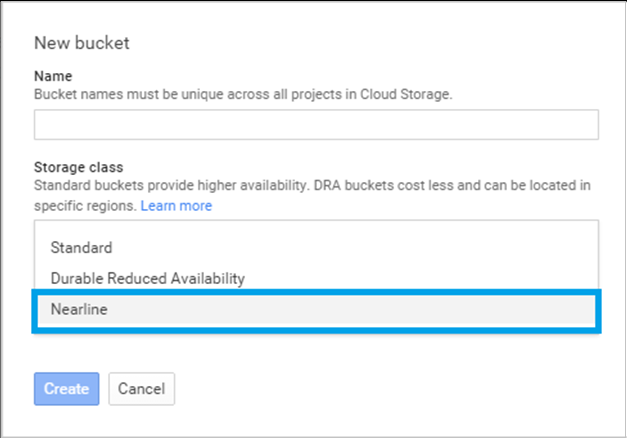Click the Cancel button
The image size is (627, 438).
(x=141, y=388)
